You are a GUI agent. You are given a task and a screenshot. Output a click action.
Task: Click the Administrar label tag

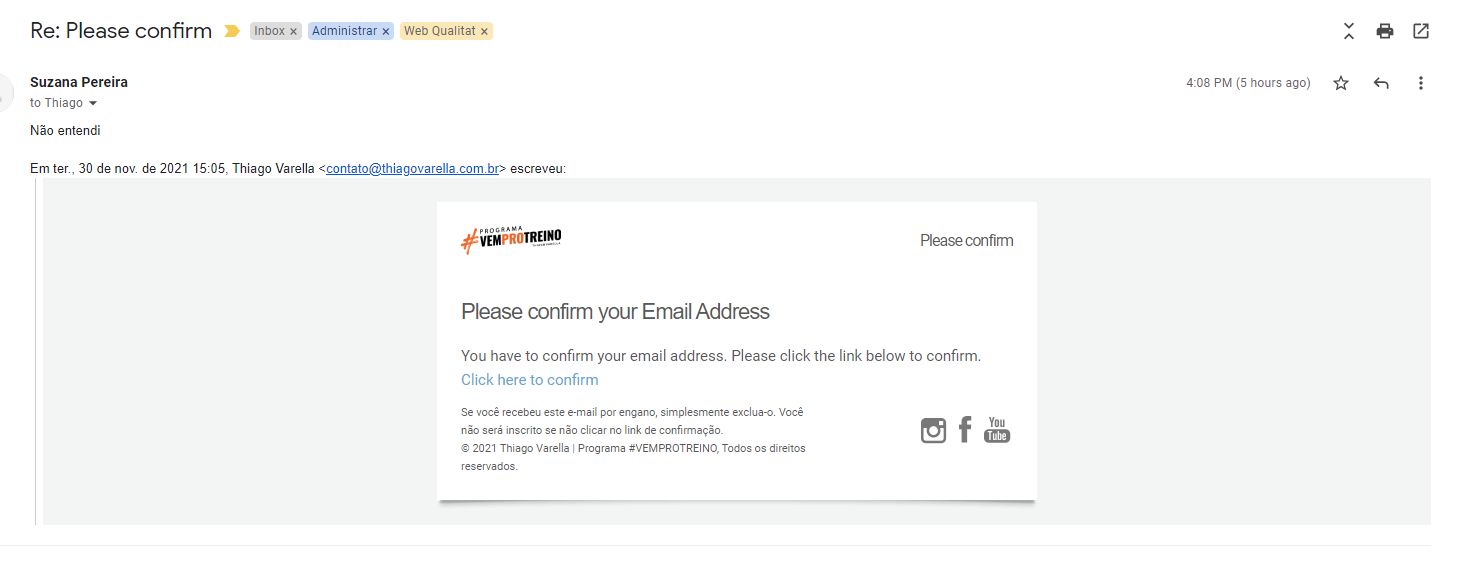click(344, 31)
